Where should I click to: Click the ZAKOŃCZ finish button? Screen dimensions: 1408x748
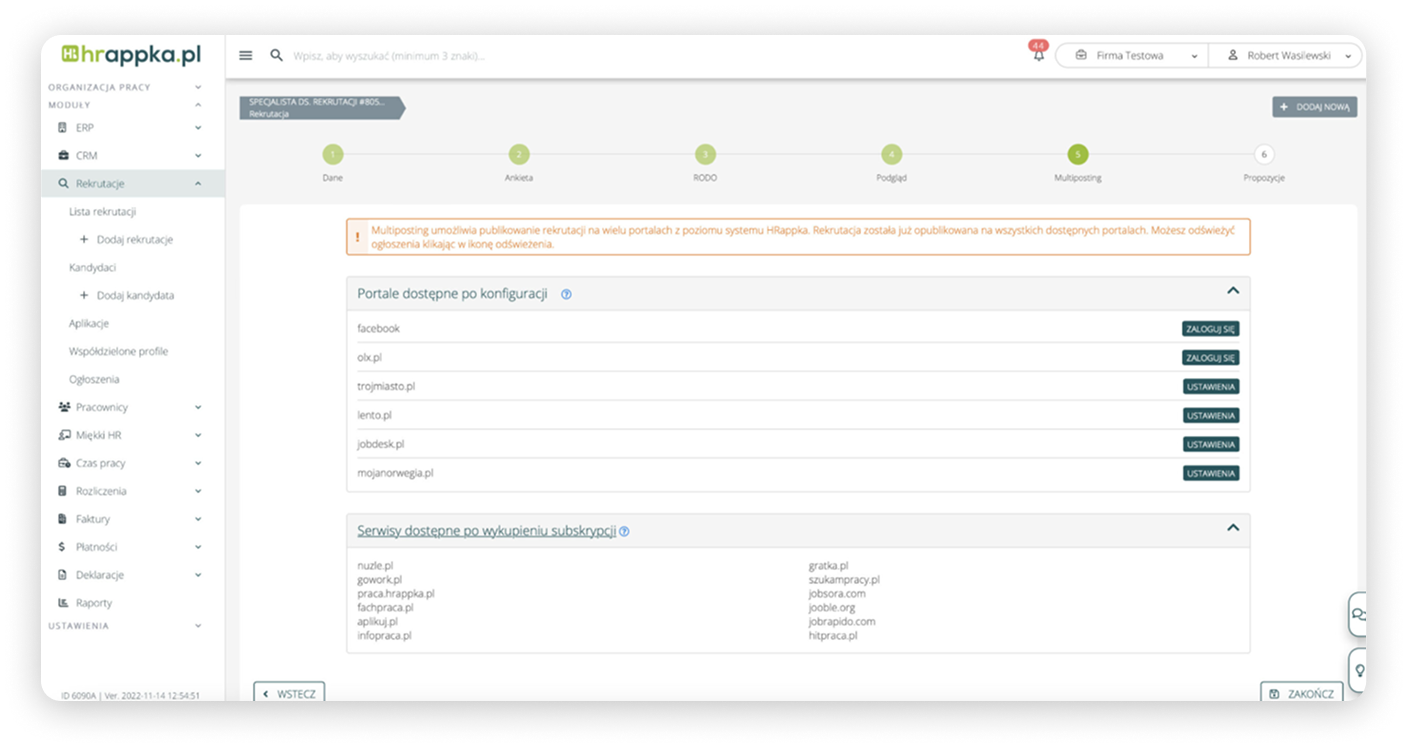coord(1301,693)
